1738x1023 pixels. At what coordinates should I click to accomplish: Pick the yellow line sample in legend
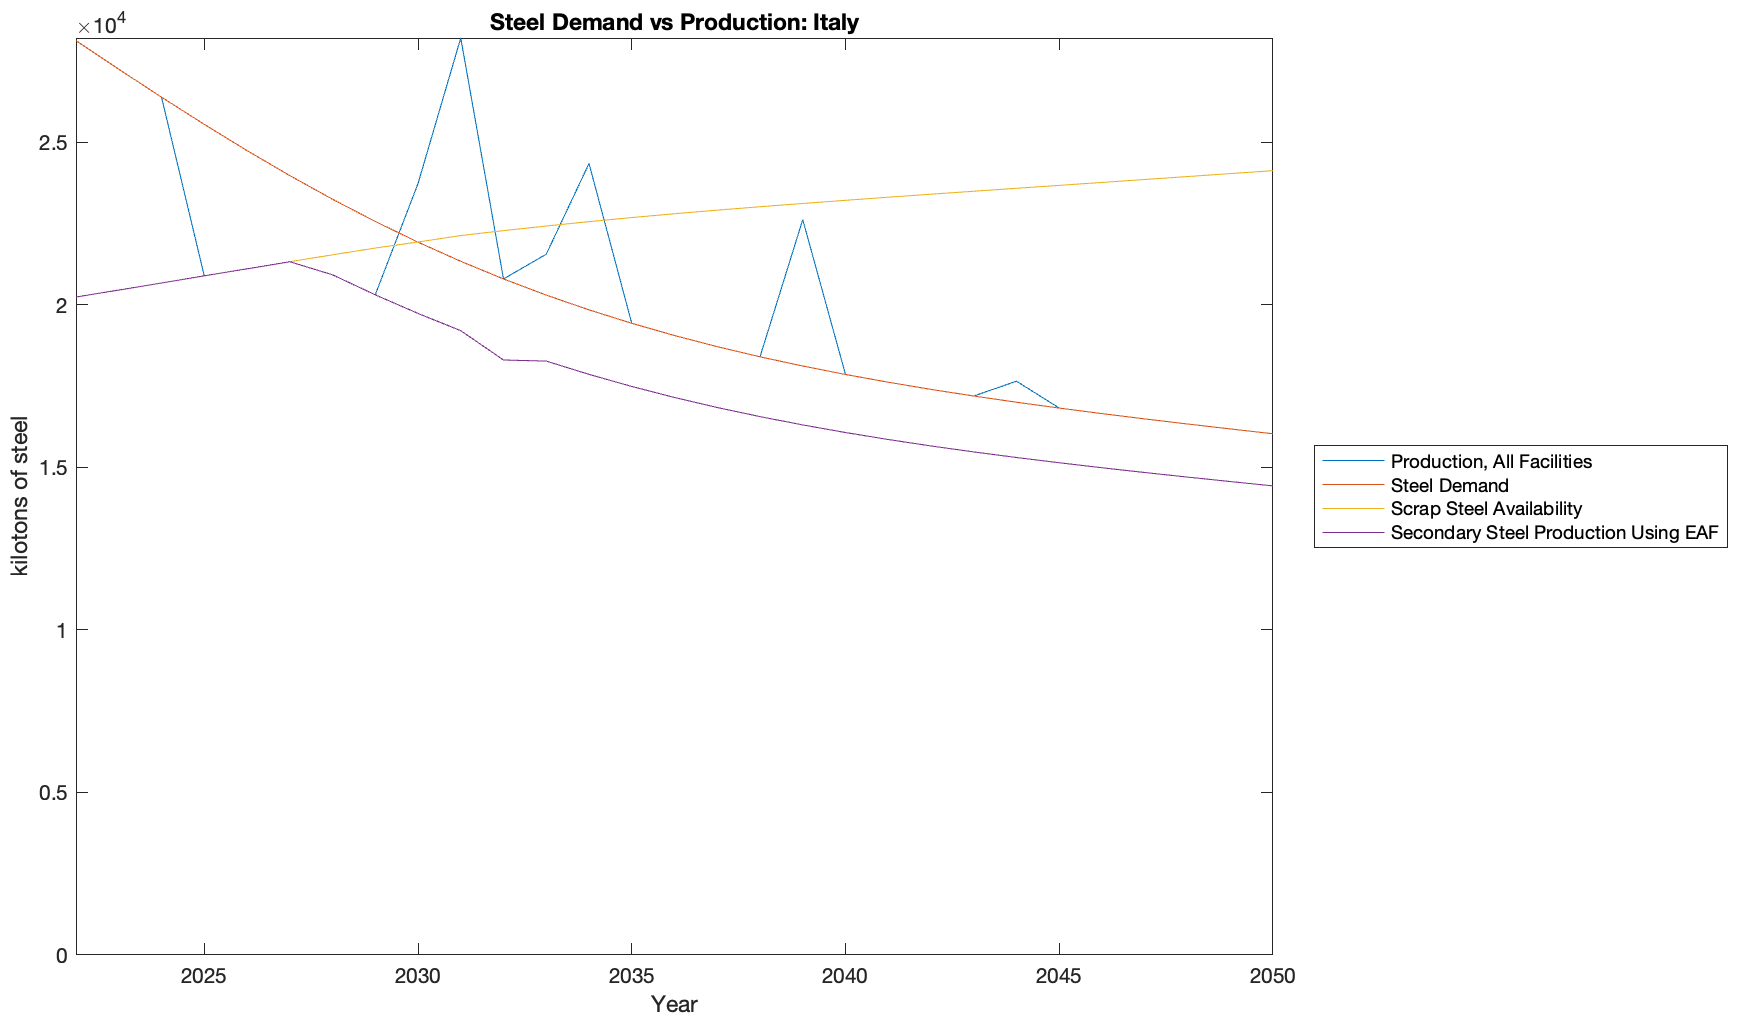[1352, 509]
